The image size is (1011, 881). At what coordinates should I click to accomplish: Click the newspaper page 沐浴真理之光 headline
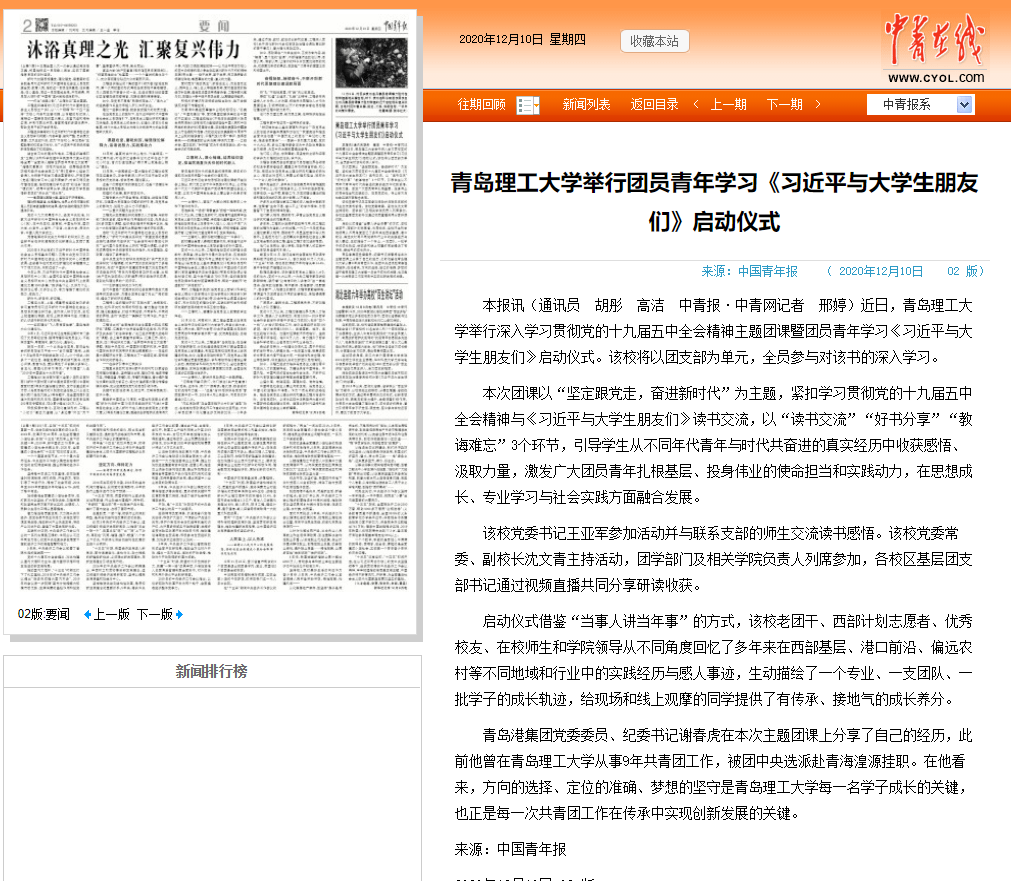tap(134, 48)
